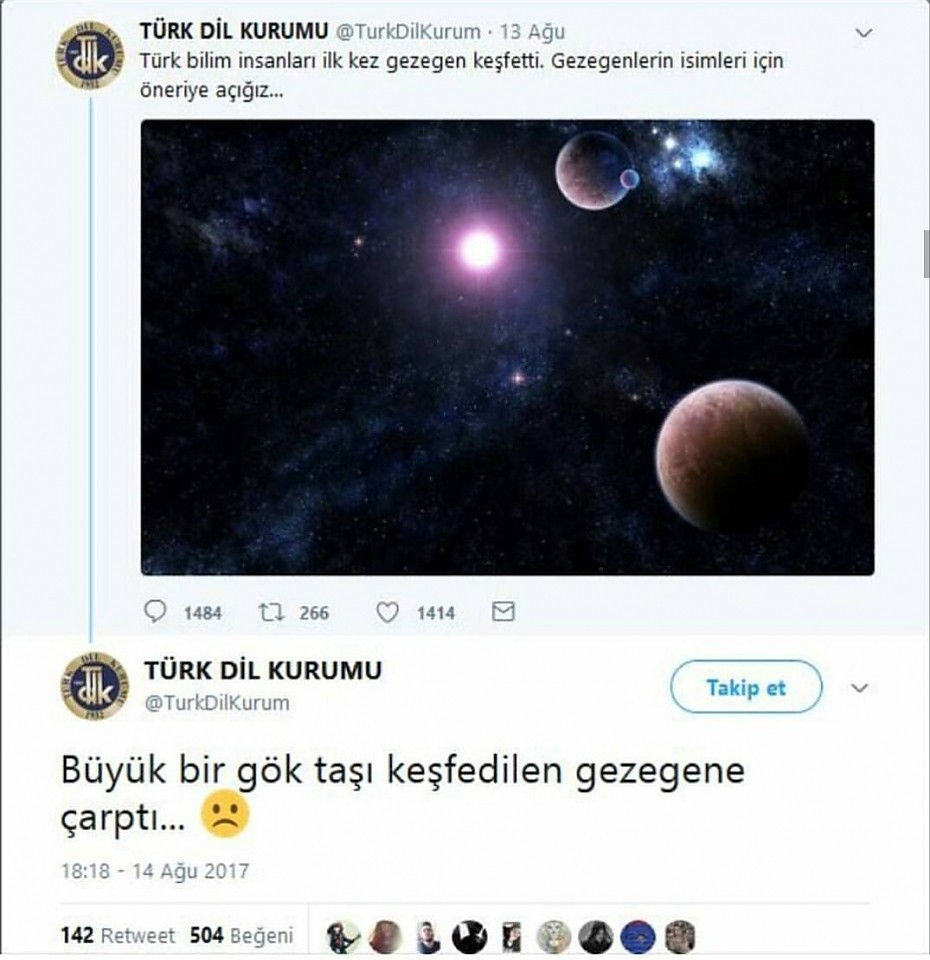The width and height of the screenshot is (930, 960).
Task: Retweet the planet discovery tweet
Action: click(x=271, y=612)
